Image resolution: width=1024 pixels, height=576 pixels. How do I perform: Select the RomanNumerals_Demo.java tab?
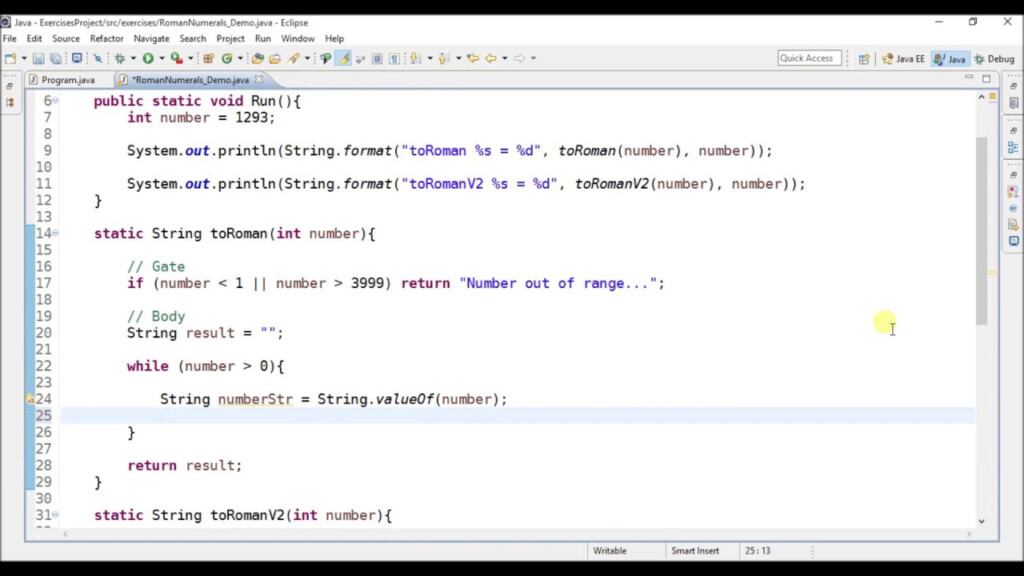click(190, 80)
